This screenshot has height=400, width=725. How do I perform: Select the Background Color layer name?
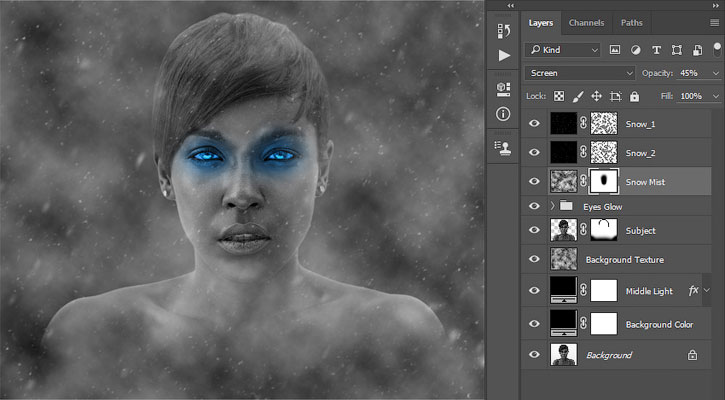(x=659, y=325)
